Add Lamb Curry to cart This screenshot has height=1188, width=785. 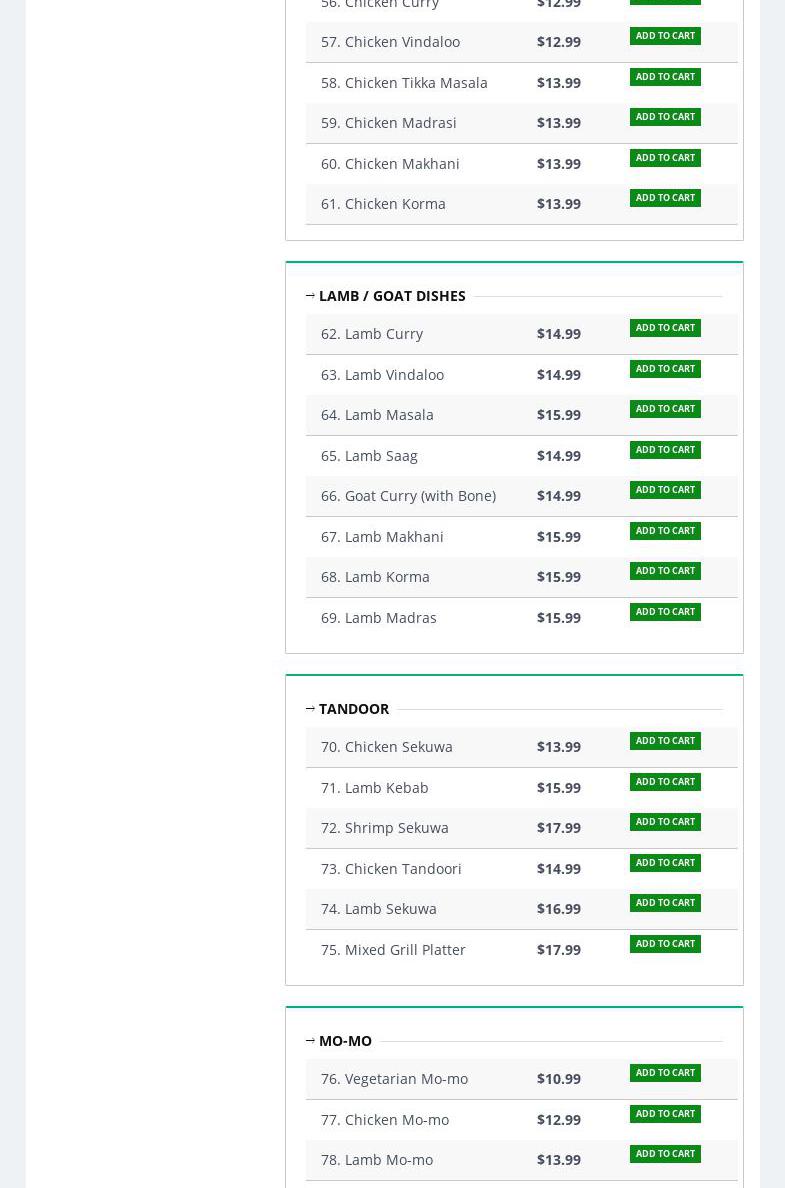tap(665, 328)
